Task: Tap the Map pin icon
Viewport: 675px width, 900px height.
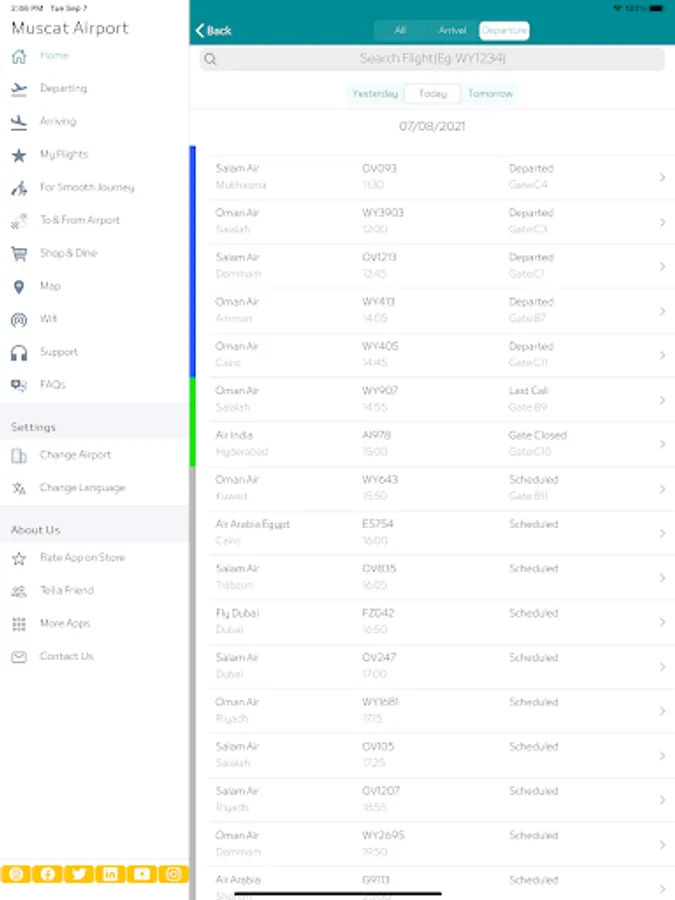Action: click(19, 287)
